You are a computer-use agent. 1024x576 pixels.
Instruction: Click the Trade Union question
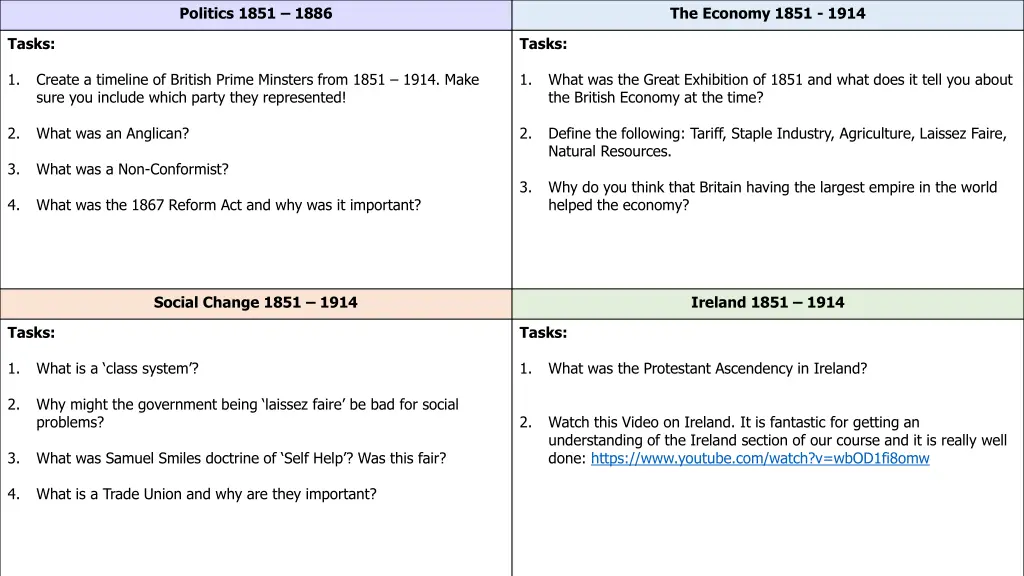[206, 494]
